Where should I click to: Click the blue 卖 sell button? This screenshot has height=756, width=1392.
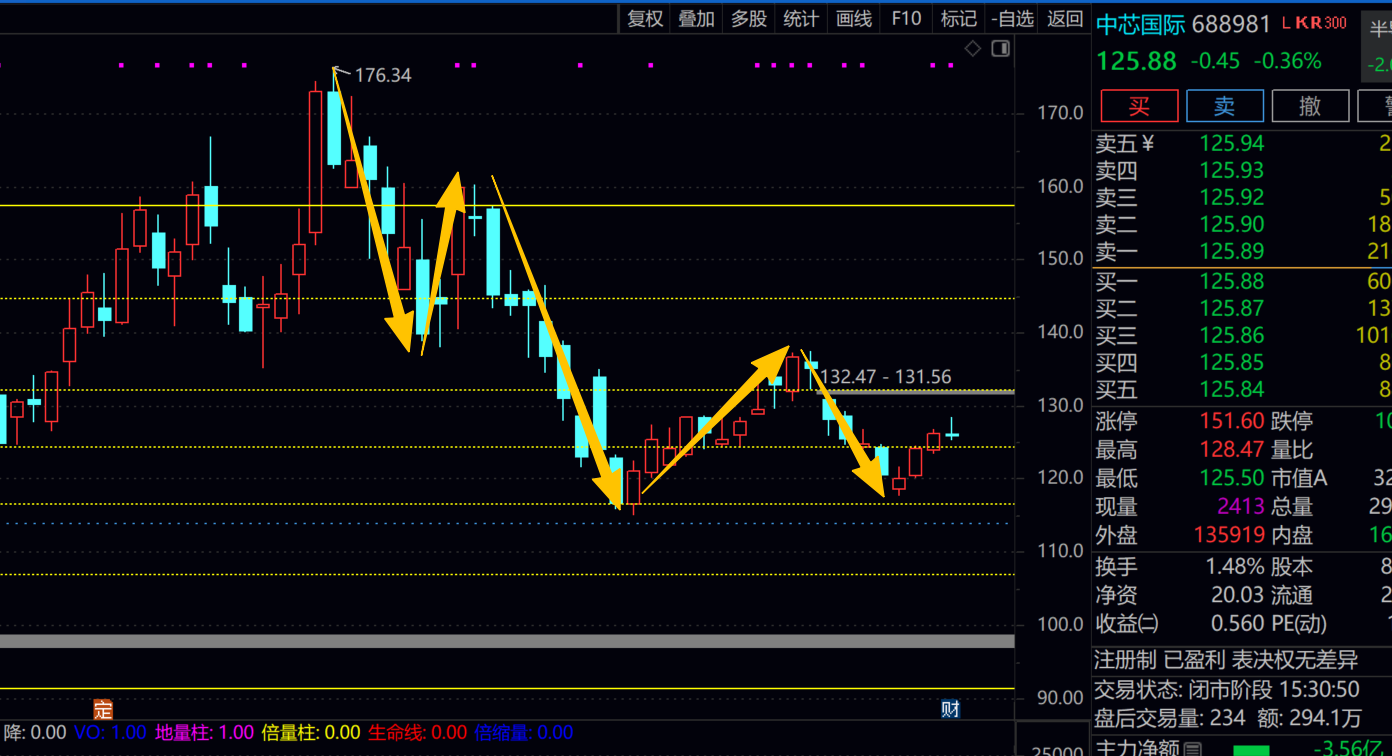click(x=1225, y=106)
